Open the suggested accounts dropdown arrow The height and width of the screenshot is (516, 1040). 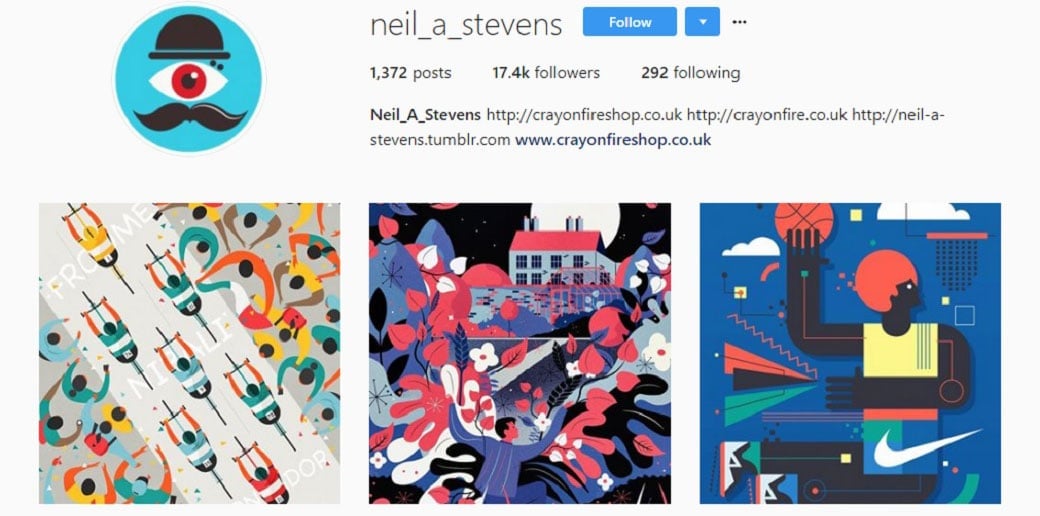(702, 22)
